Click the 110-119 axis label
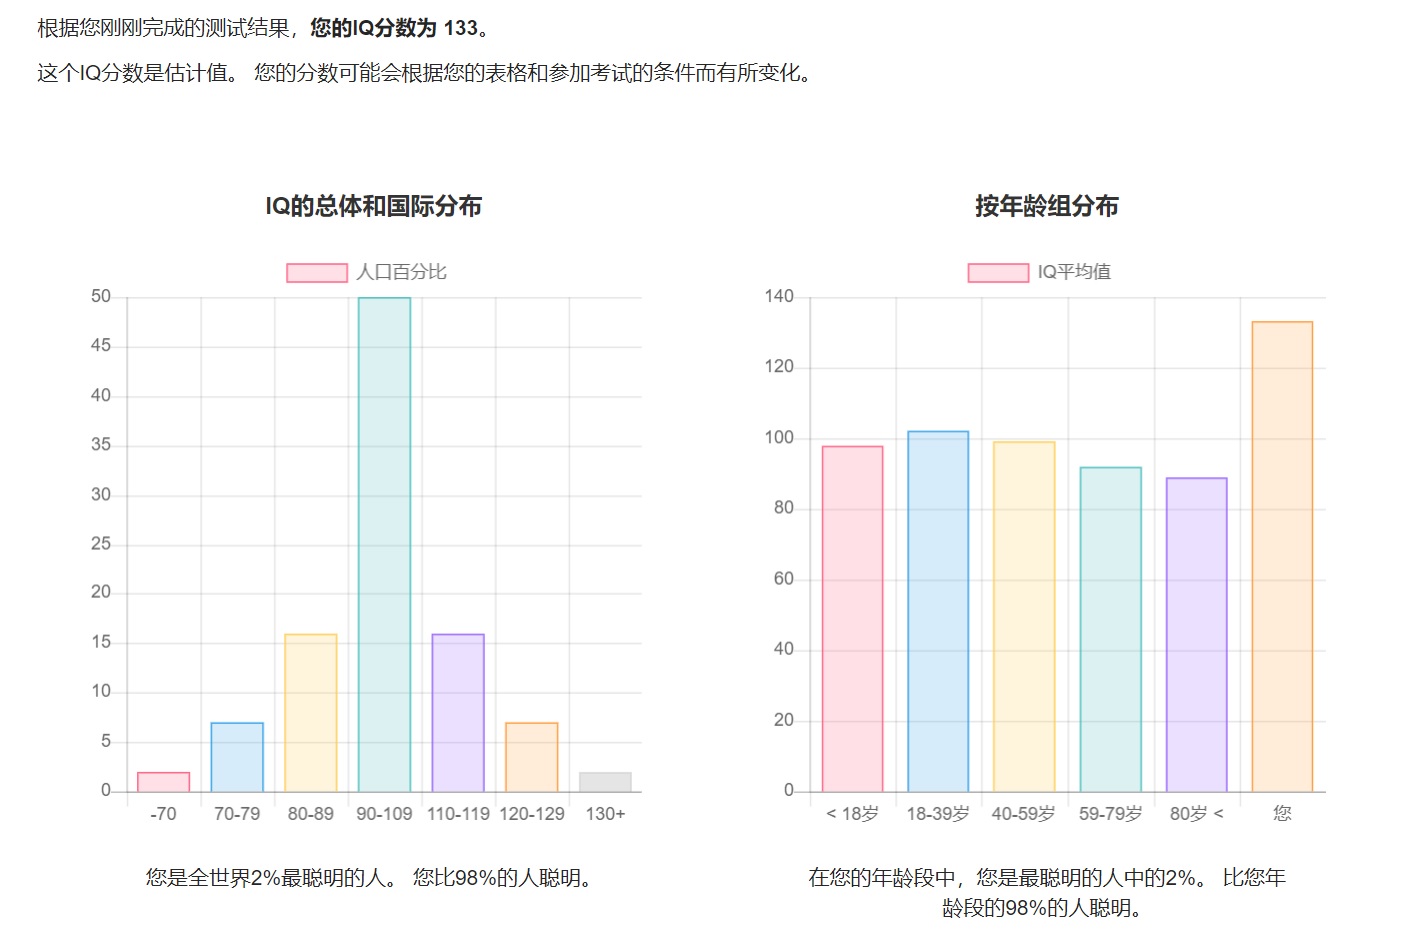This screenshot has height=941, width=1406. pos(458,814)
